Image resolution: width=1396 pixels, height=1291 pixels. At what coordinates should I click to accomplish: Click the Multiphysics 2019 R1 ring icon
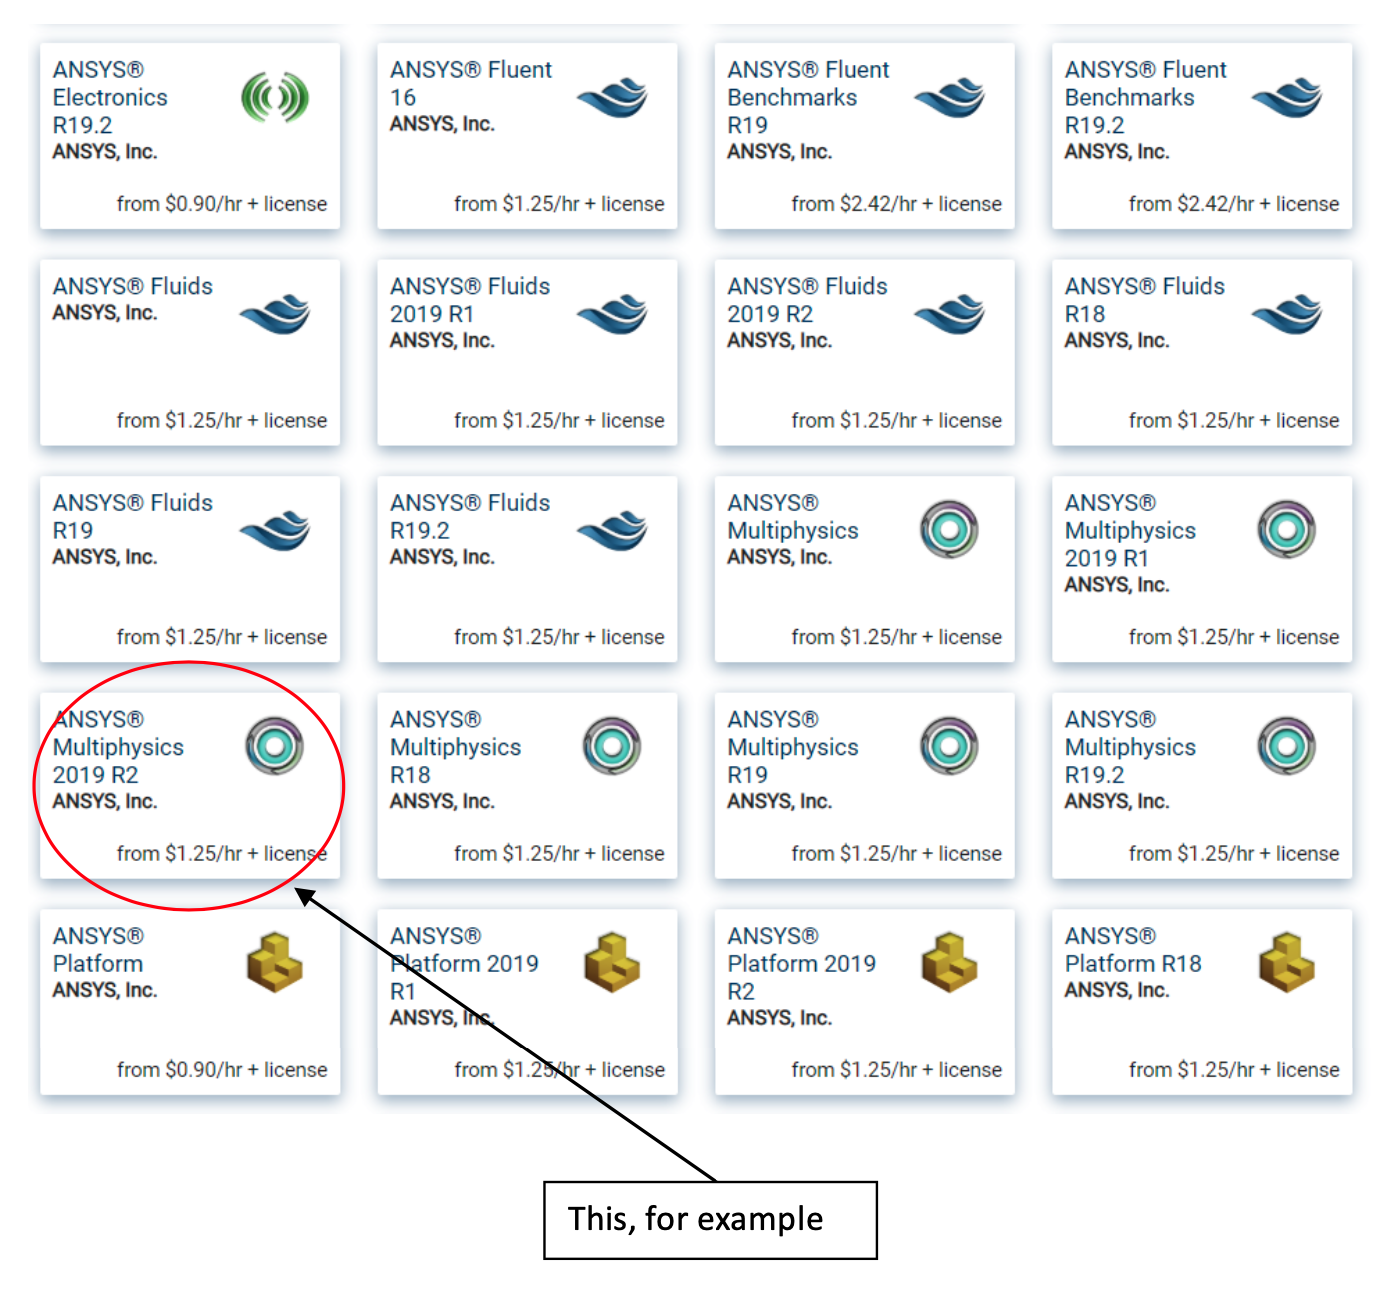(x=1287, y=530)
